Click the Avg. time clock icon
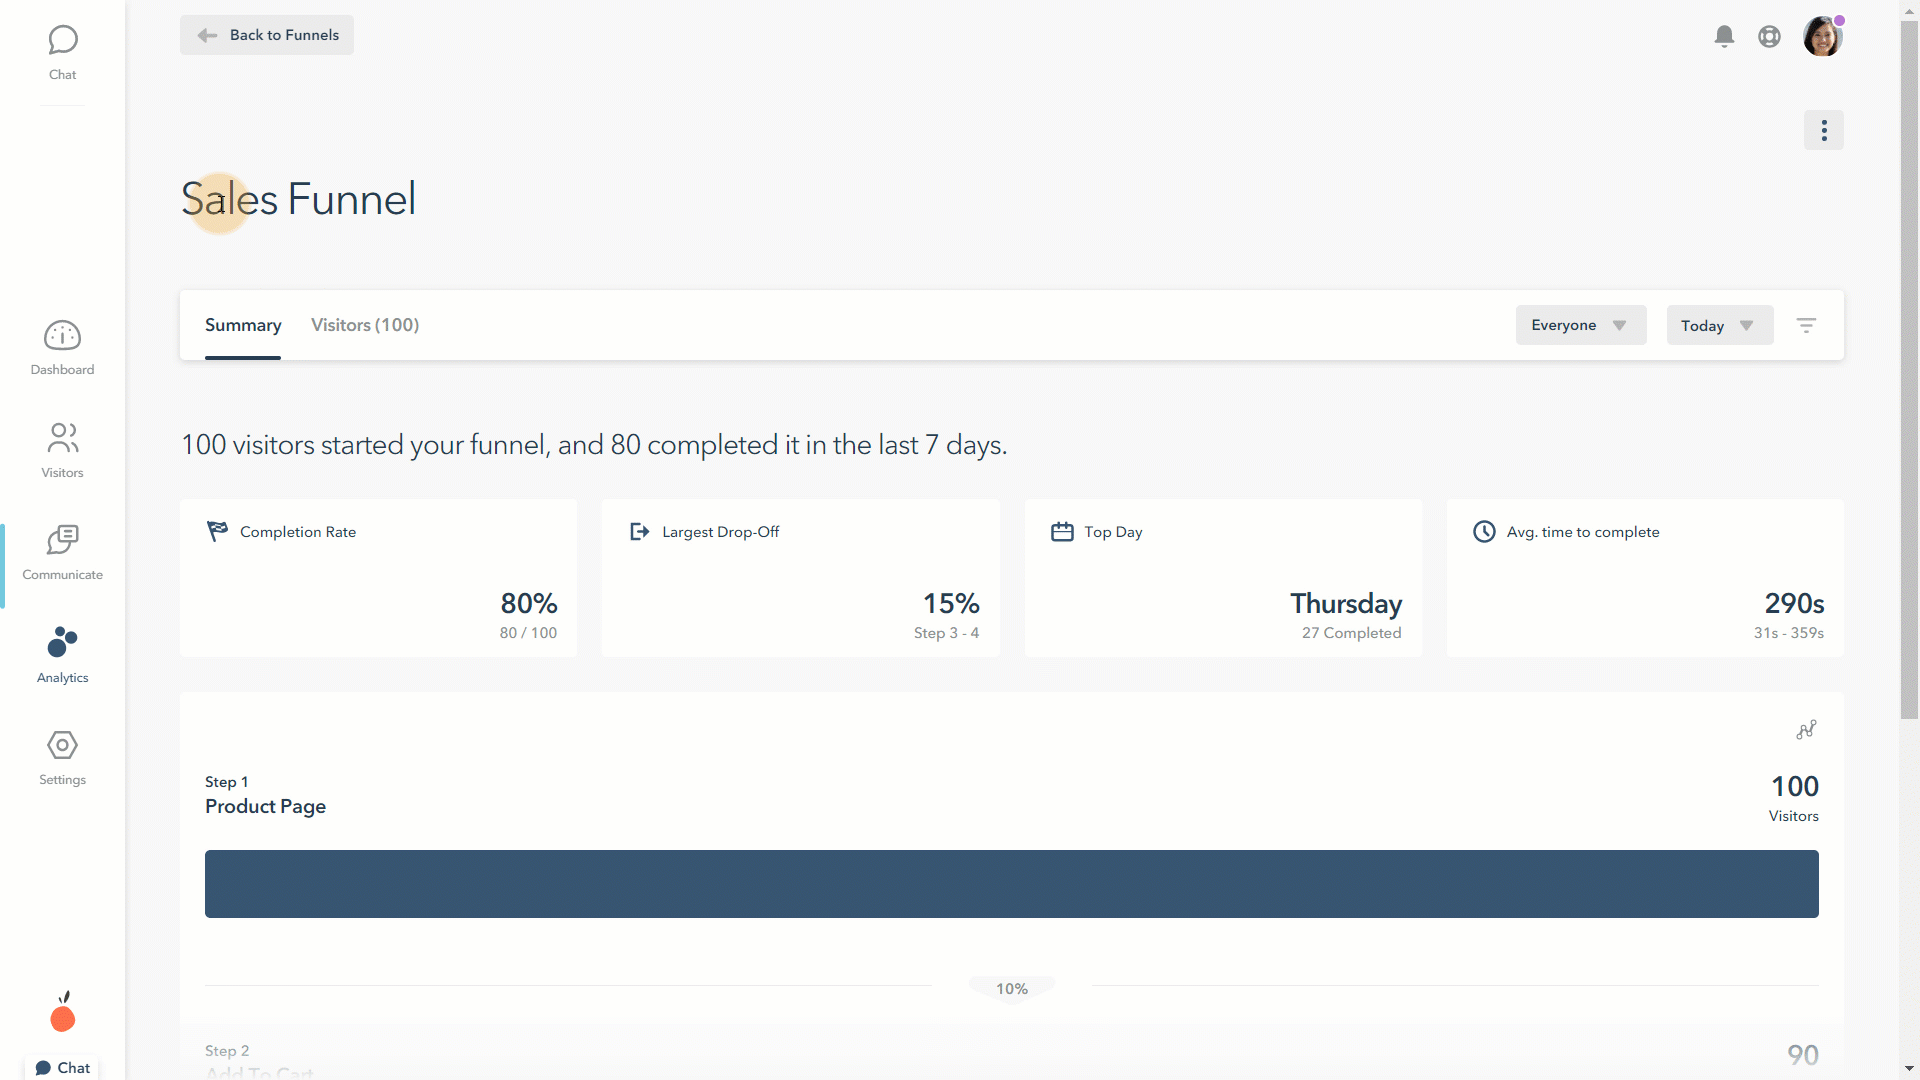1920x1080 pixels. (x=1484, y=531)
